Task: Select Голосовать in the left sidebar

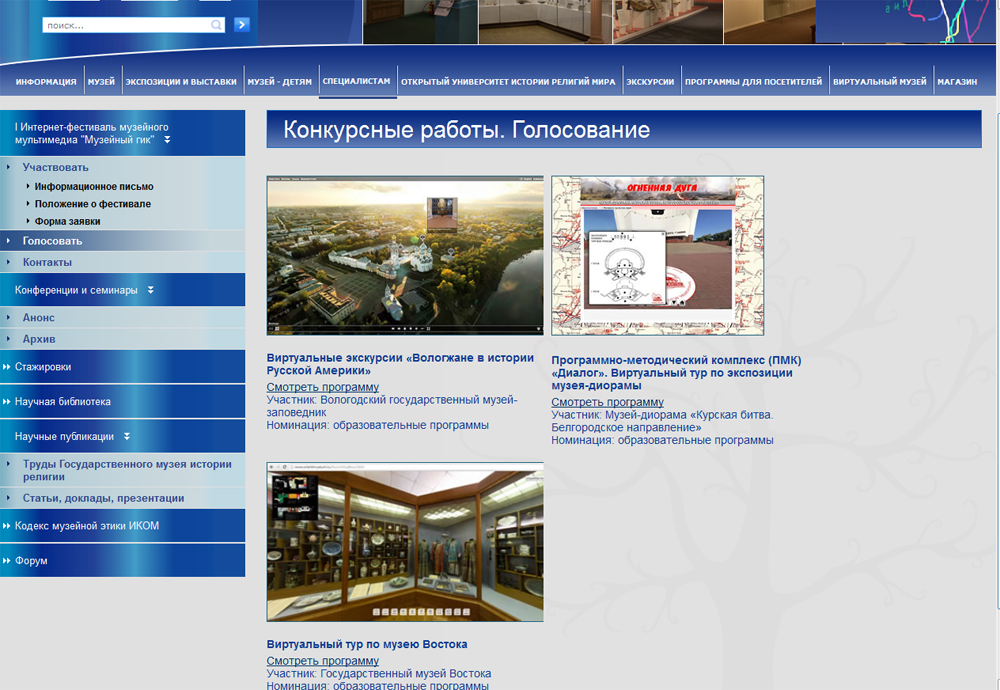Action: 52,241
